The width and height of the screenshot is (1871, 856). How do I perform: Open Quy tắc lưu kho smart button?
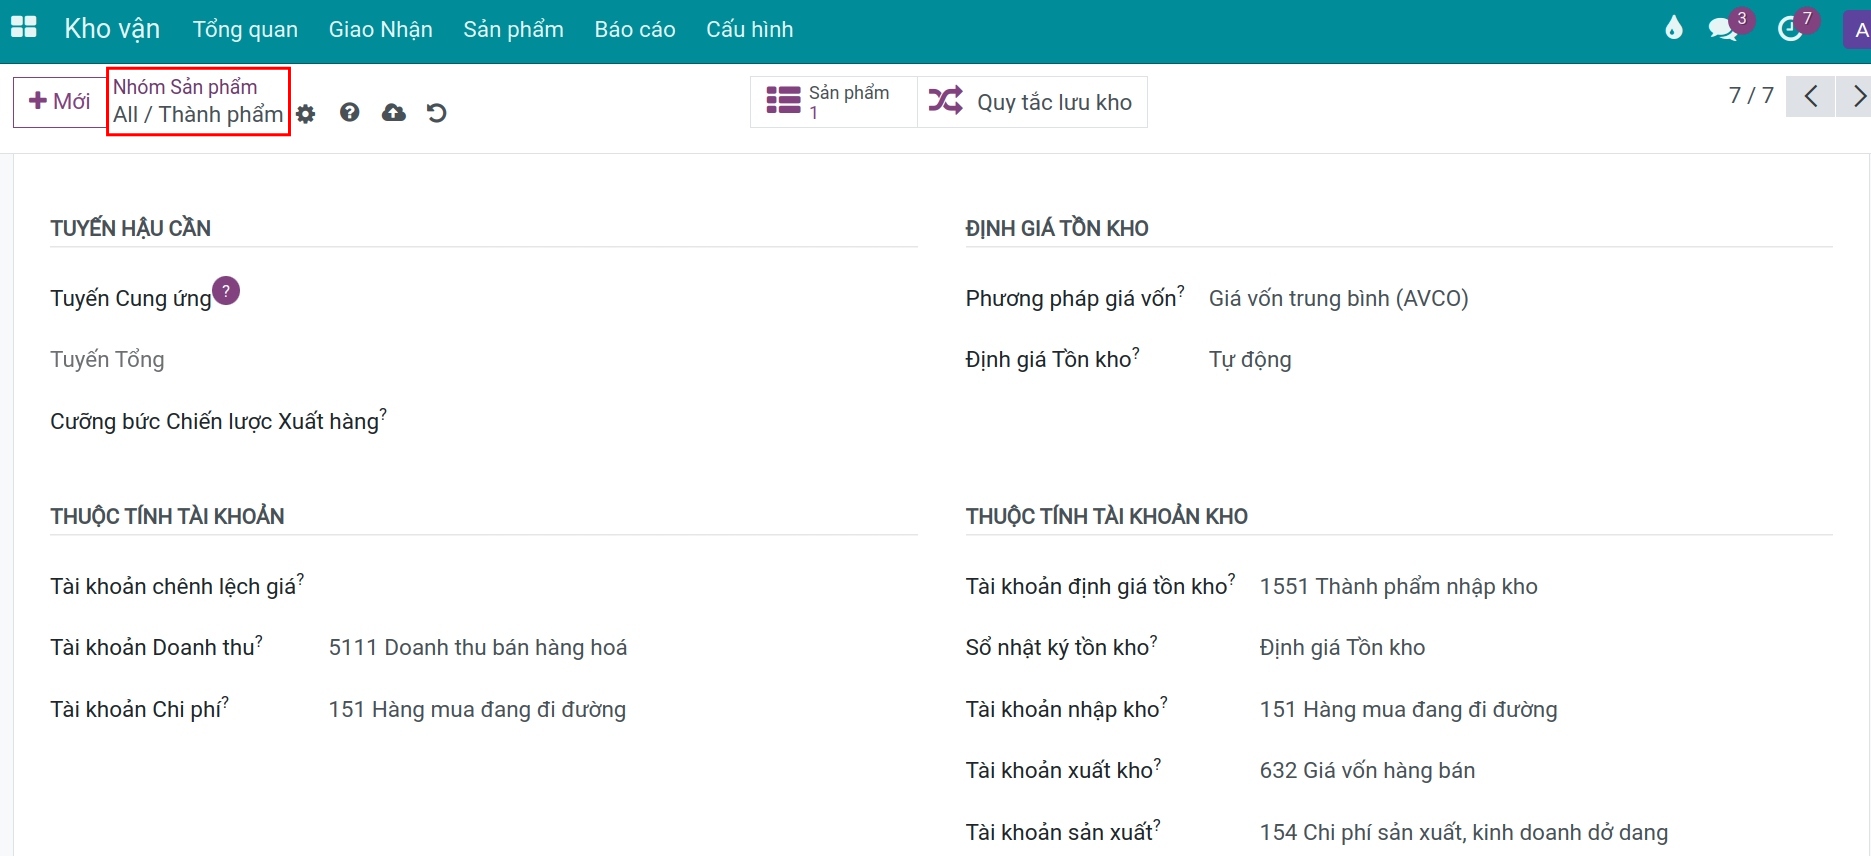pos(1032,102)
